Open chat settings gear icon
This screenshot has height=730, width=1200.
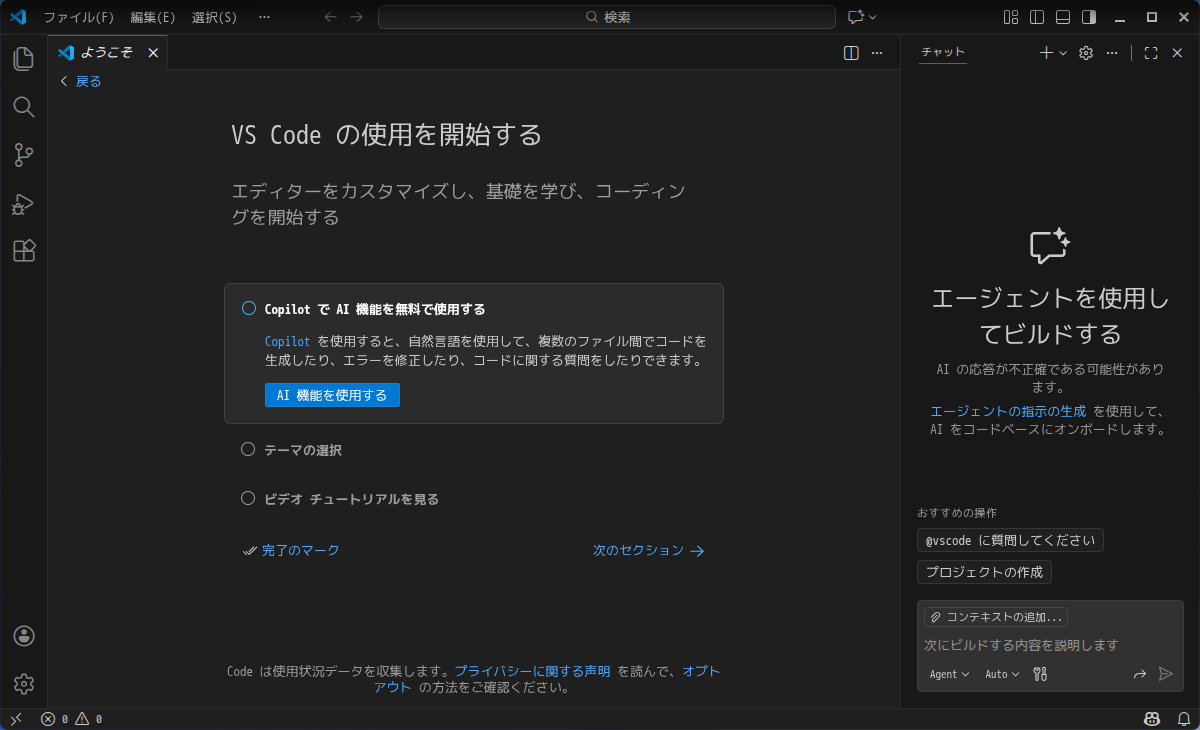[1086, 53]
